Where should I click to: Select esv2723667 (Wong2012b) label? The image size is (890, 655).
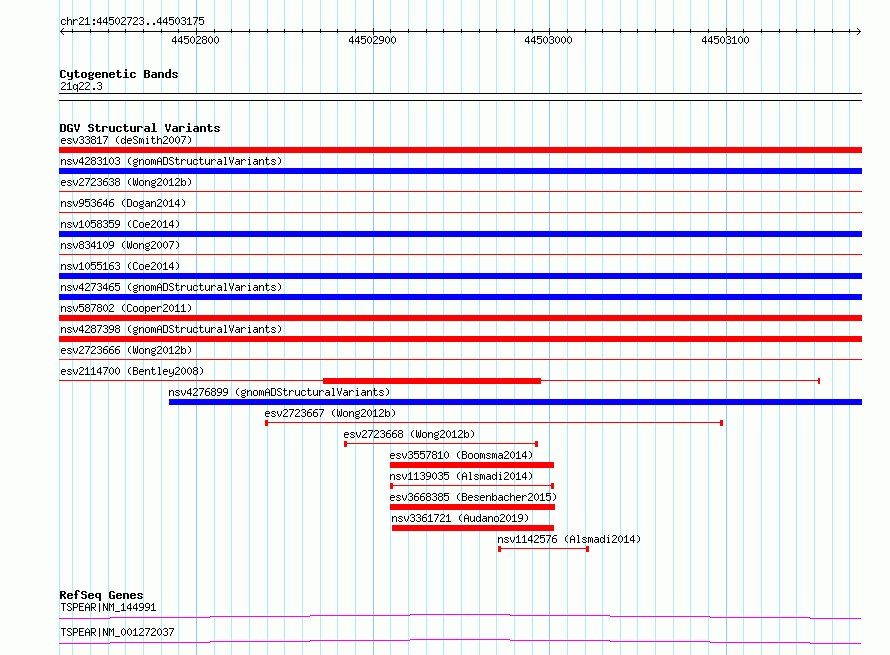pos(330,413)
